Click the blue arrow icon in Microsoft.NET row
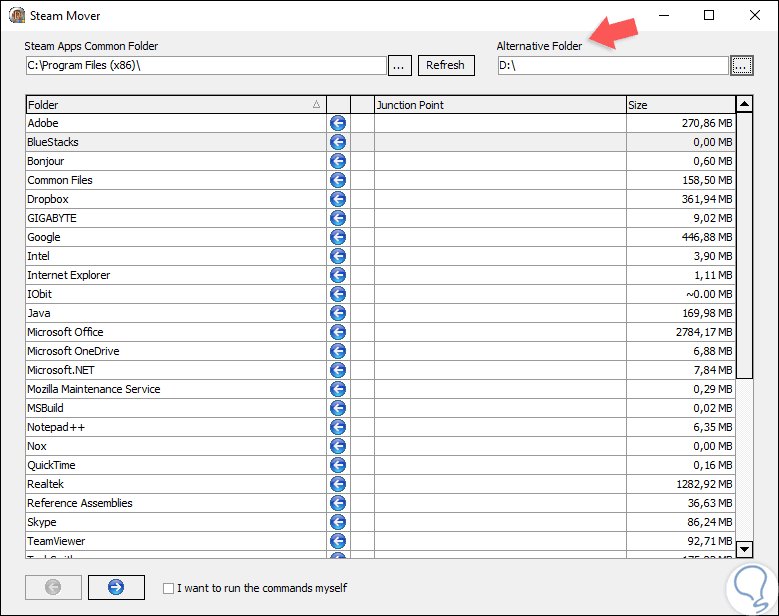Image resolution: width=779 pixels, height=616 pixels. [338, 370]
